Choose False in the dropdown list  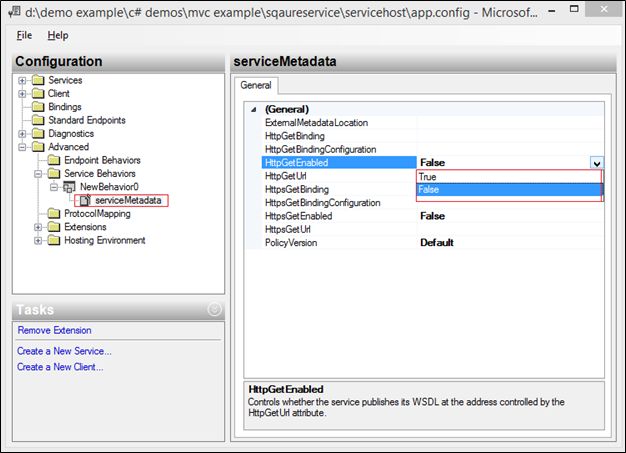tap(509, 190)
